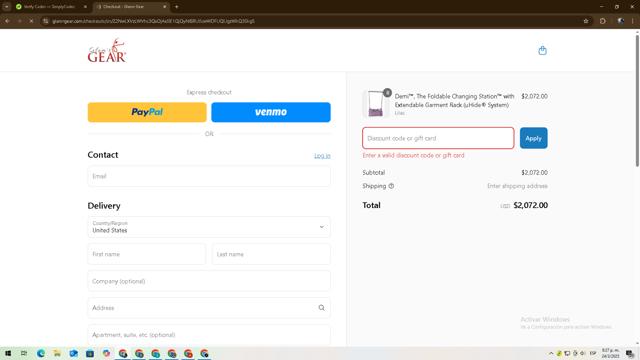Click the Glam'r Gear logo
Image resolution: width=640 pixels, height=360 pixels.
(x=107, y=51)
